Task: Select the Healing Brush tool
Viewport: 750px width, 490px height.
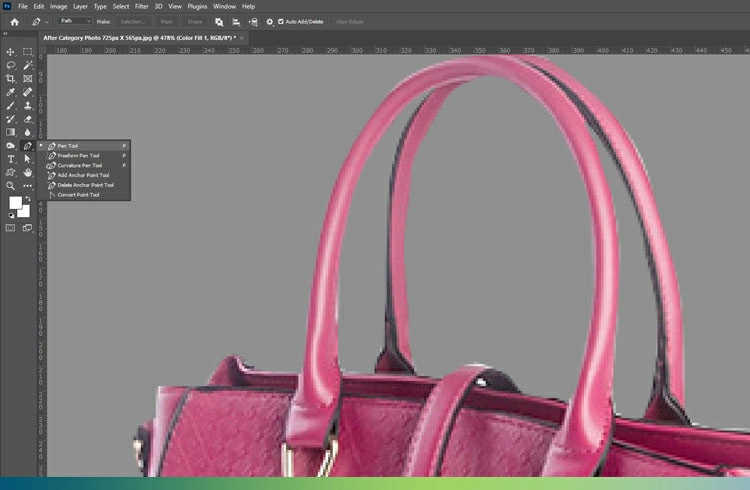Action: pyautogui.click(x=28, y=92)
